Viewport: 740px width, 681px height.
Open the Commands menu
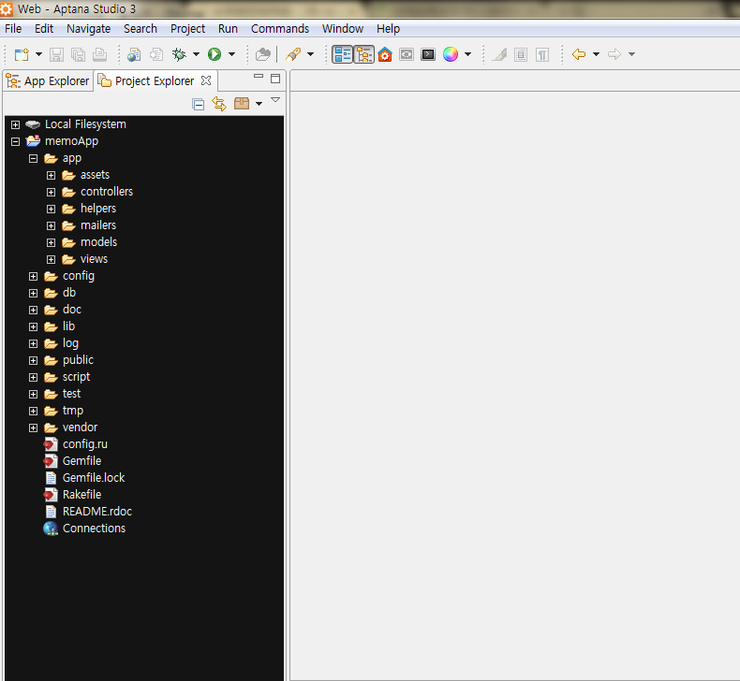(x=280, y=29)
